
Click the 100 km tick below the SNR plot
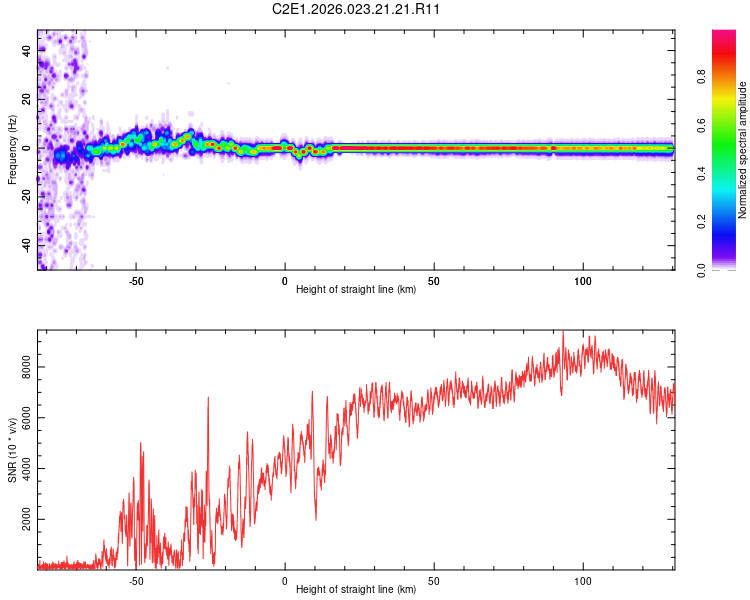[583, 579]
